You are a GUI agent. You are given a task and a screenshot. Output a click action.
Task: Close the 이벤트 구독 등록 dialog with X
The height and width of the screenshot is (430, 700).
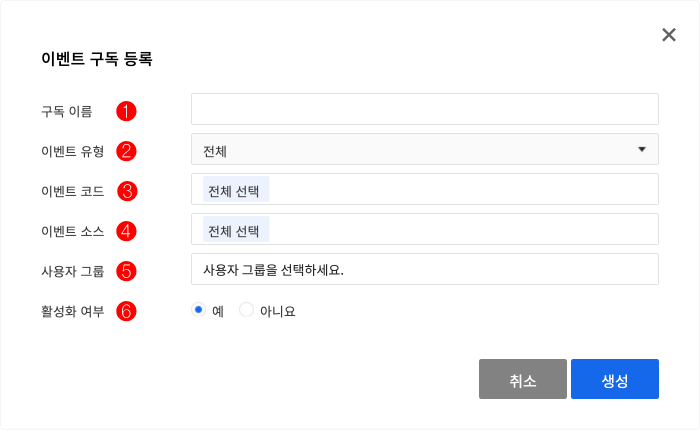click(x=669, y=35)
